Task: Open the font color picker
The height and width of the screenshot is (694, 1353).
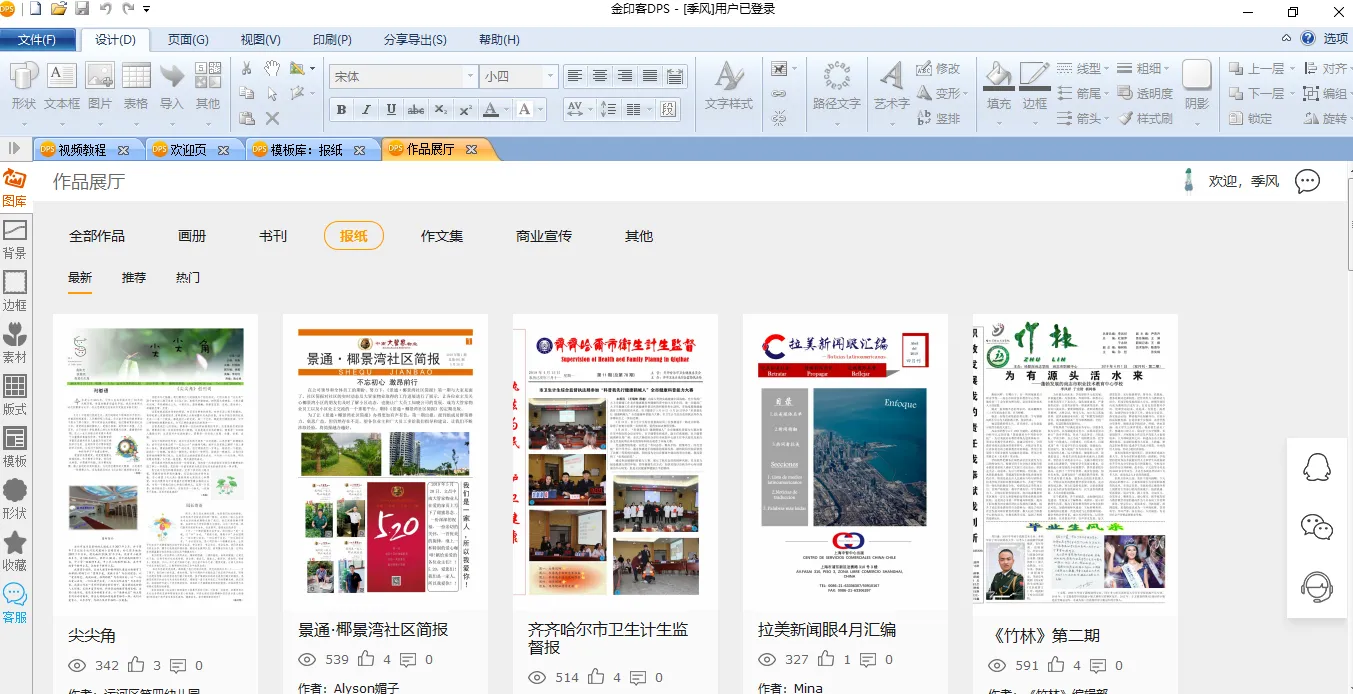Action: [491, 110]
